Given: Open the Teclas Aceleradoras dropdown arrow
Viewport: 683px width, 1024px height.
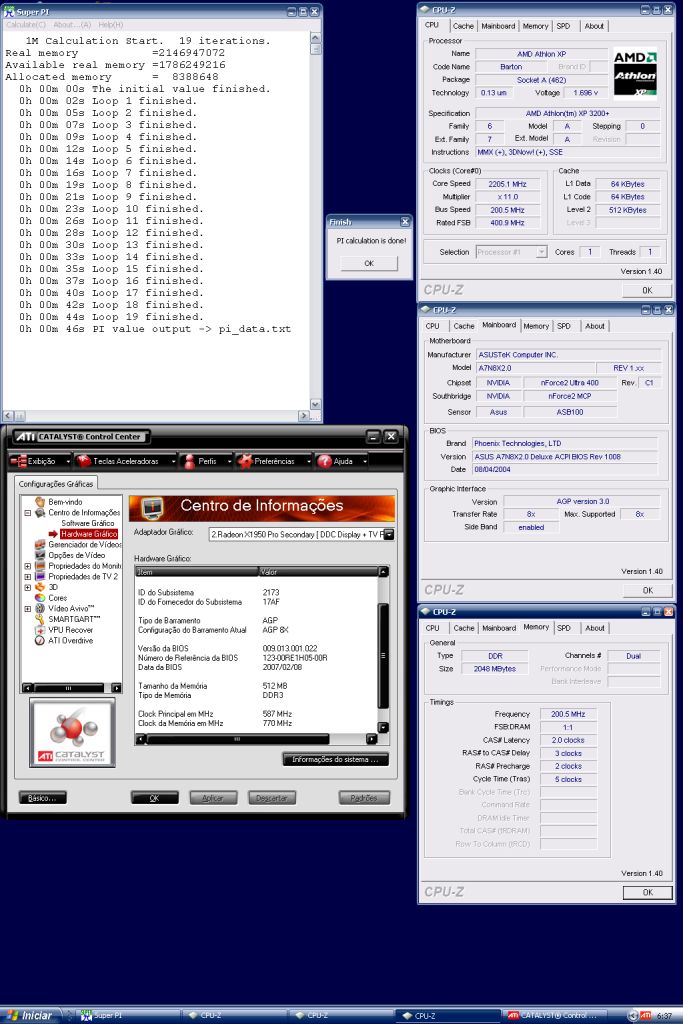Looking at the screenshot, I should click(173, 461).
